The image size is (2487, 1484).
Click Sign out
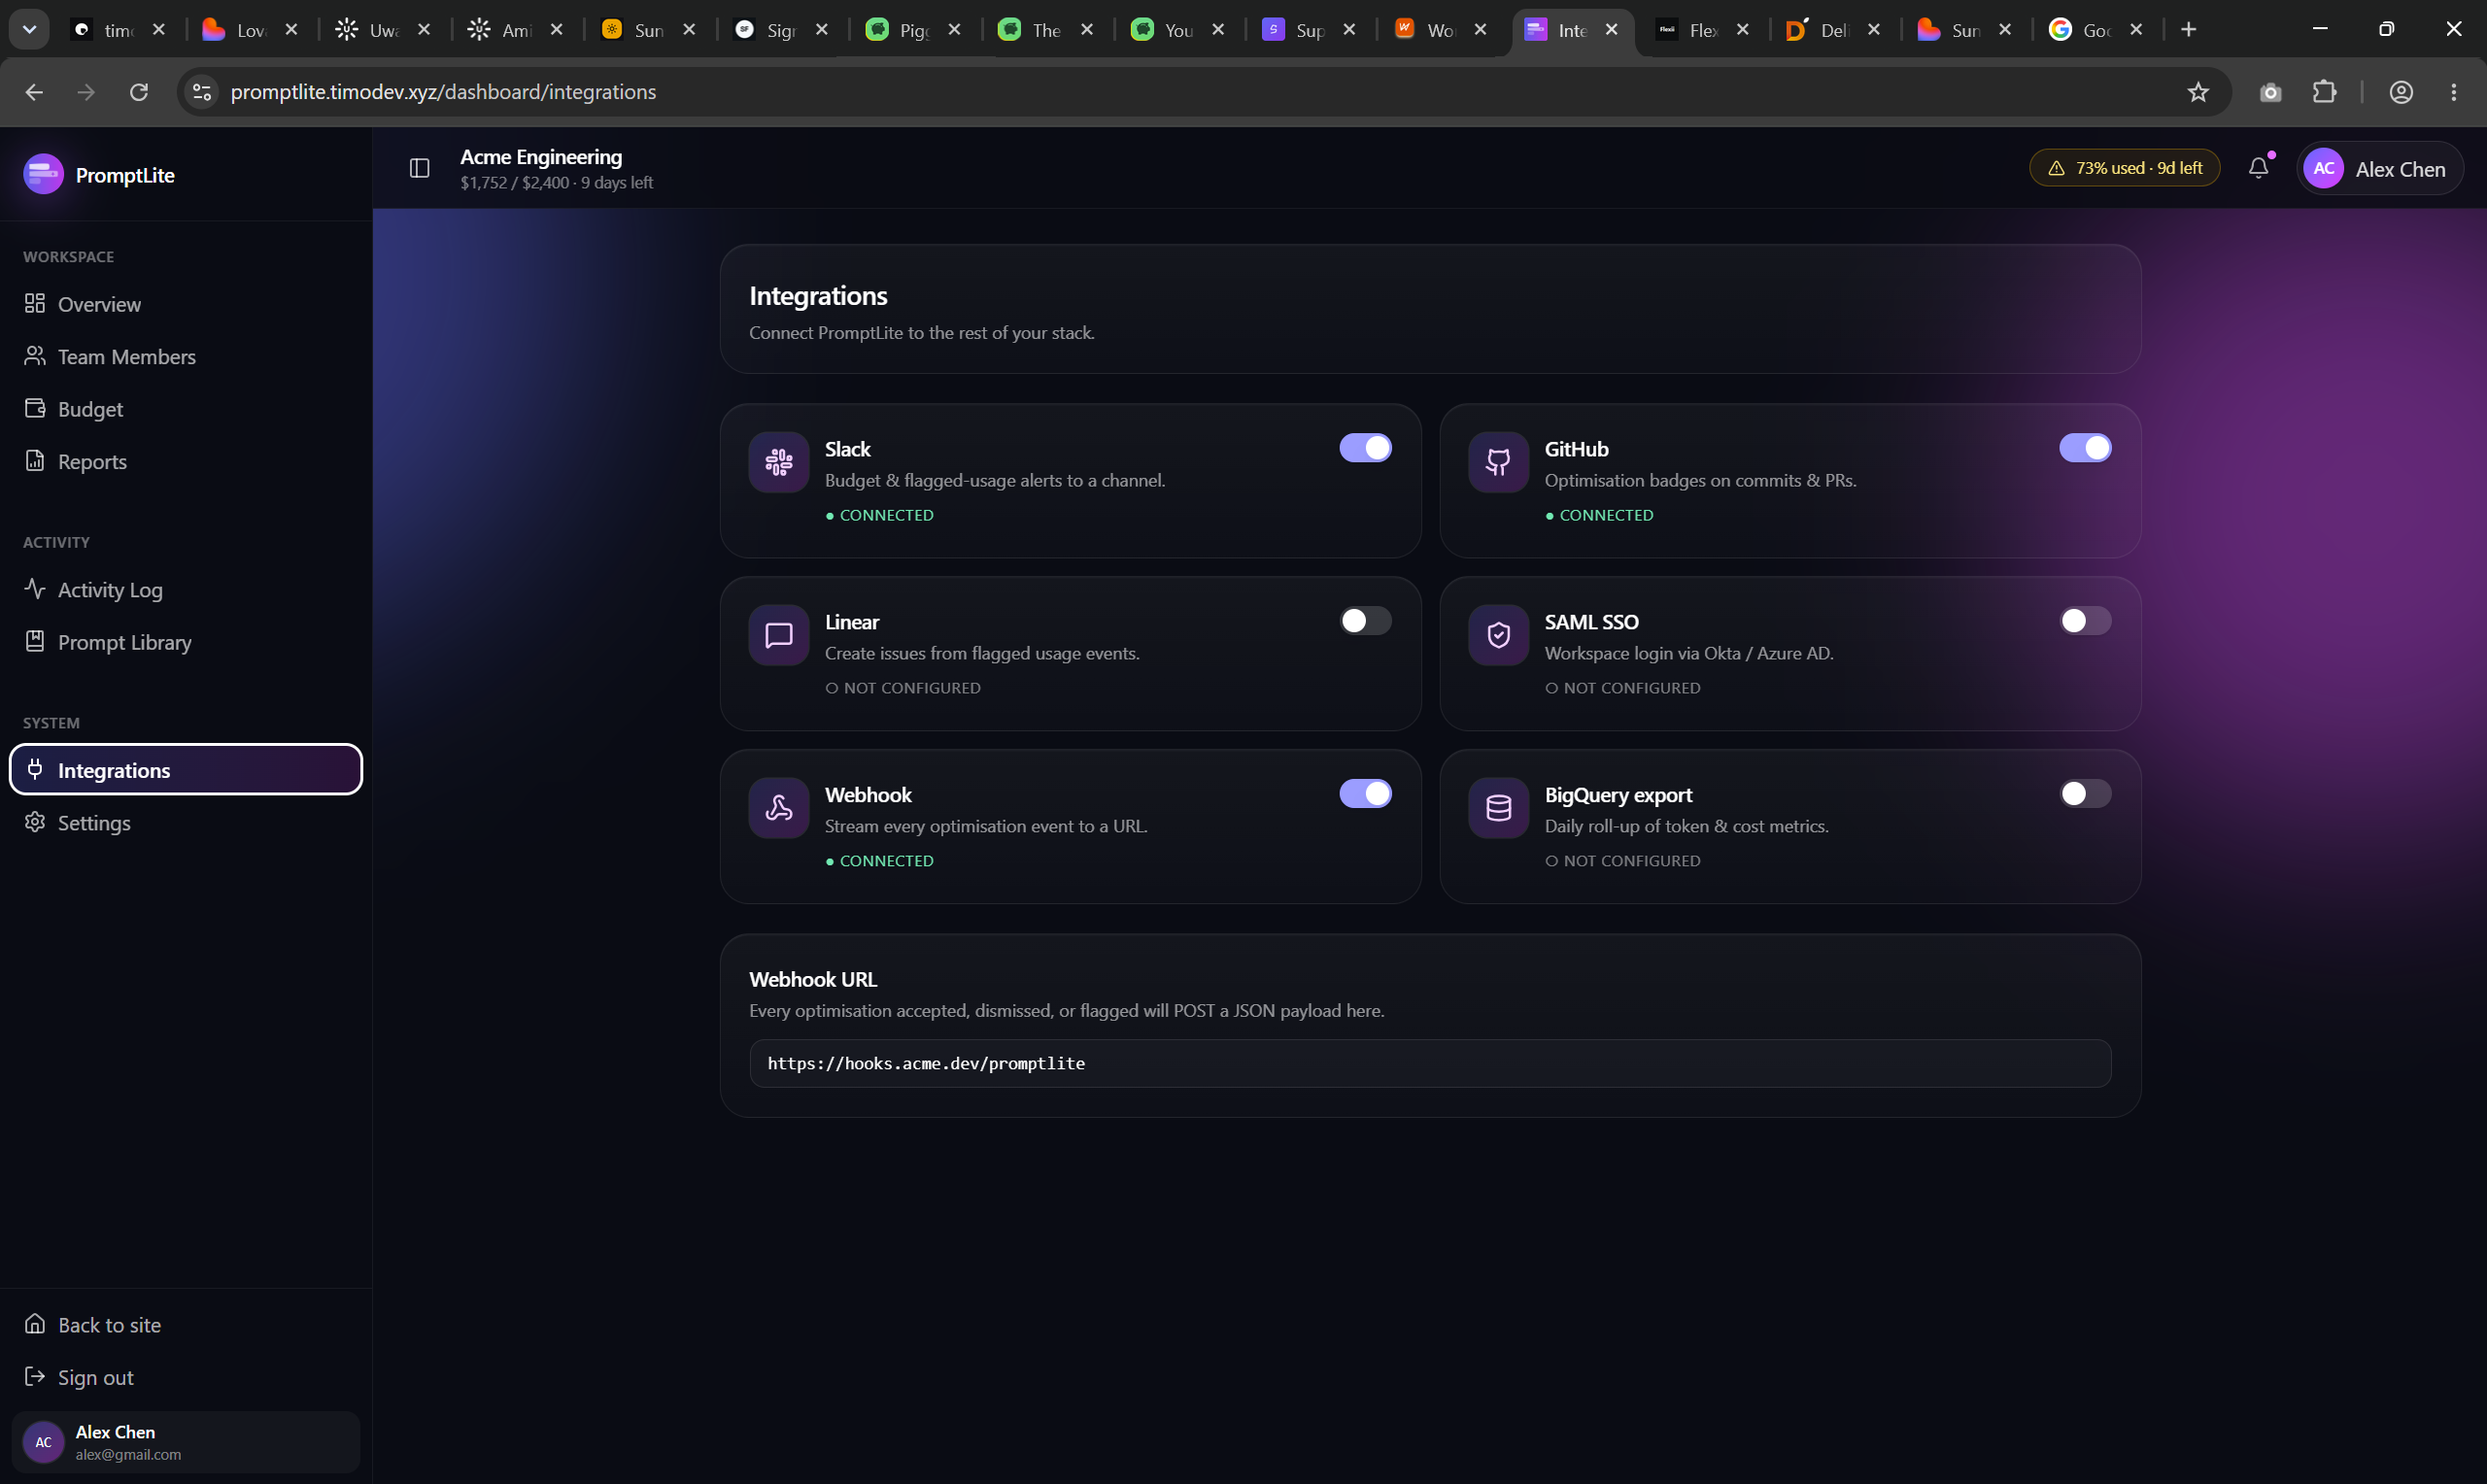pyautogui.click(x=186, y=1378)
